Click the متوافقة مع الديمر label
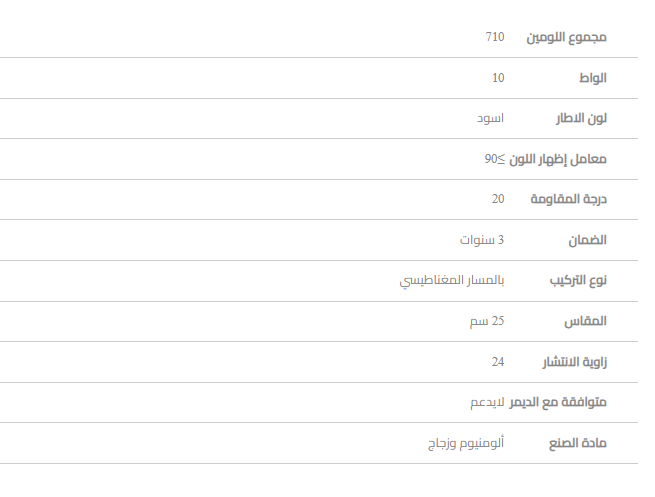 coord(558,403)
